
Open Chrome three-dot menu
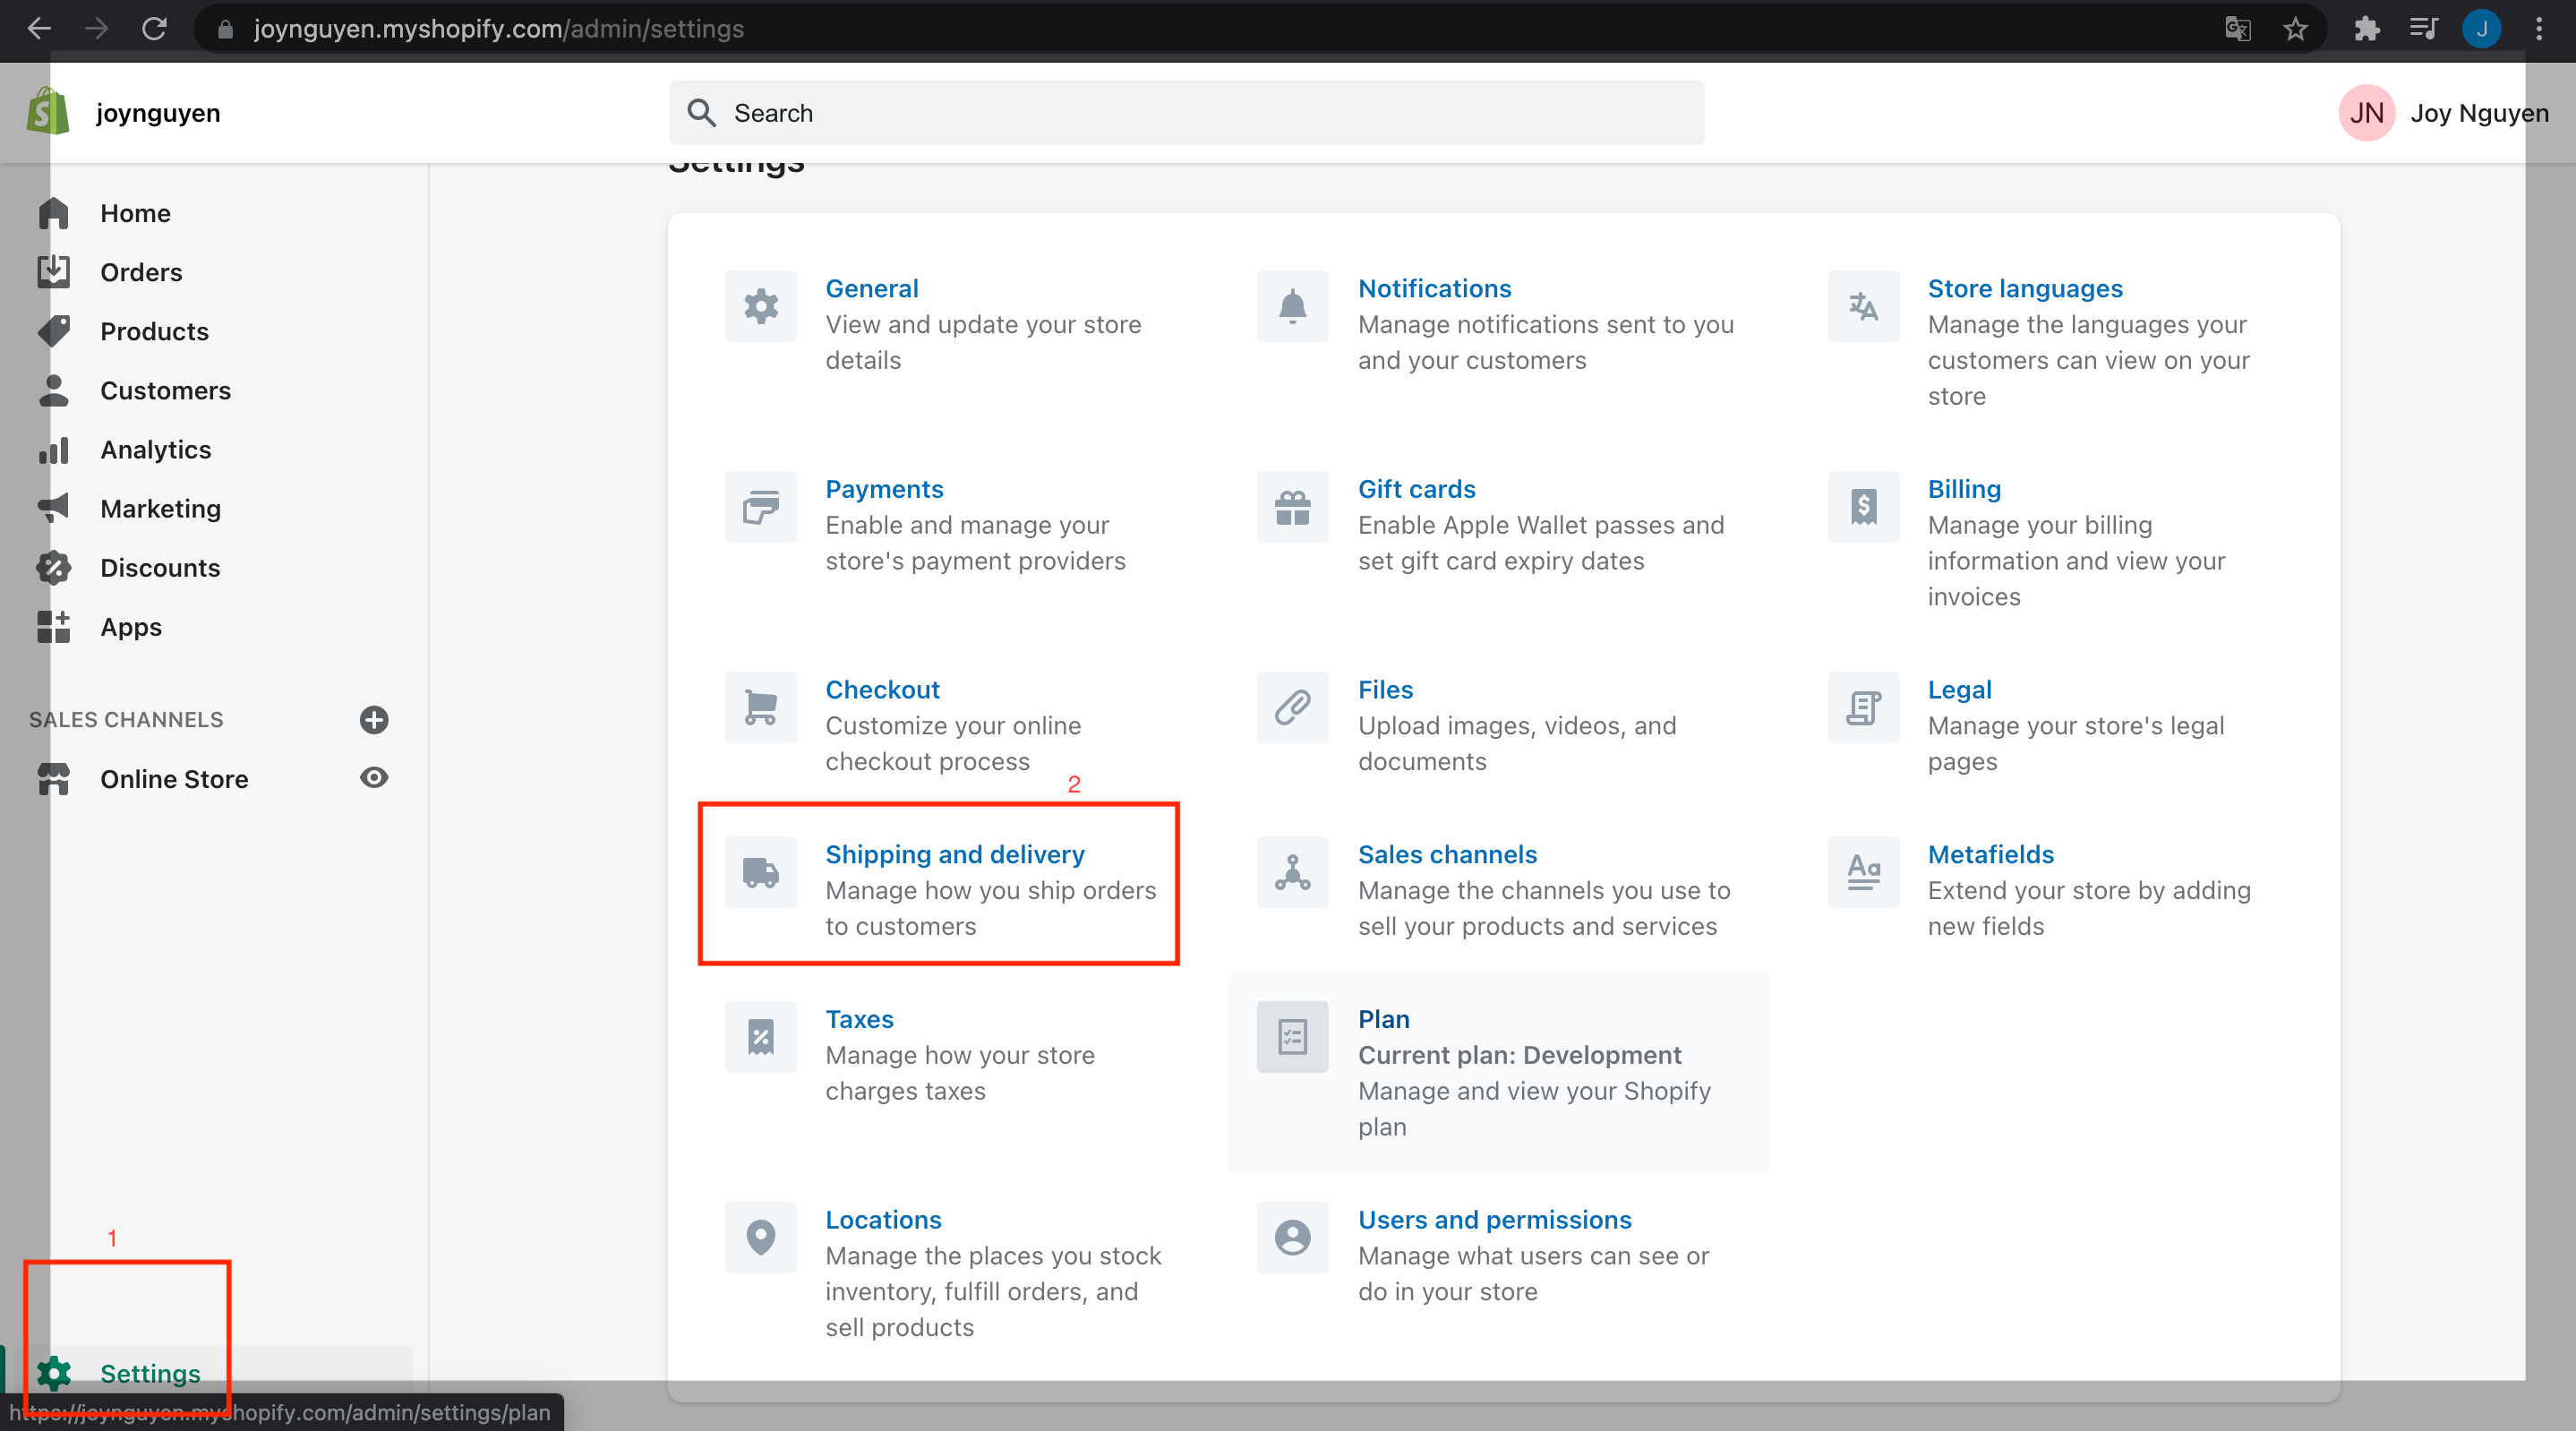coord(2539,29)
